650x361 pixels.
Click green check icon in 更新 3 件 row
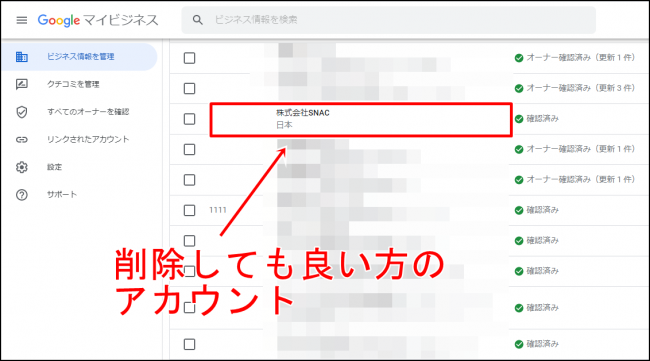tap(519, 88)
